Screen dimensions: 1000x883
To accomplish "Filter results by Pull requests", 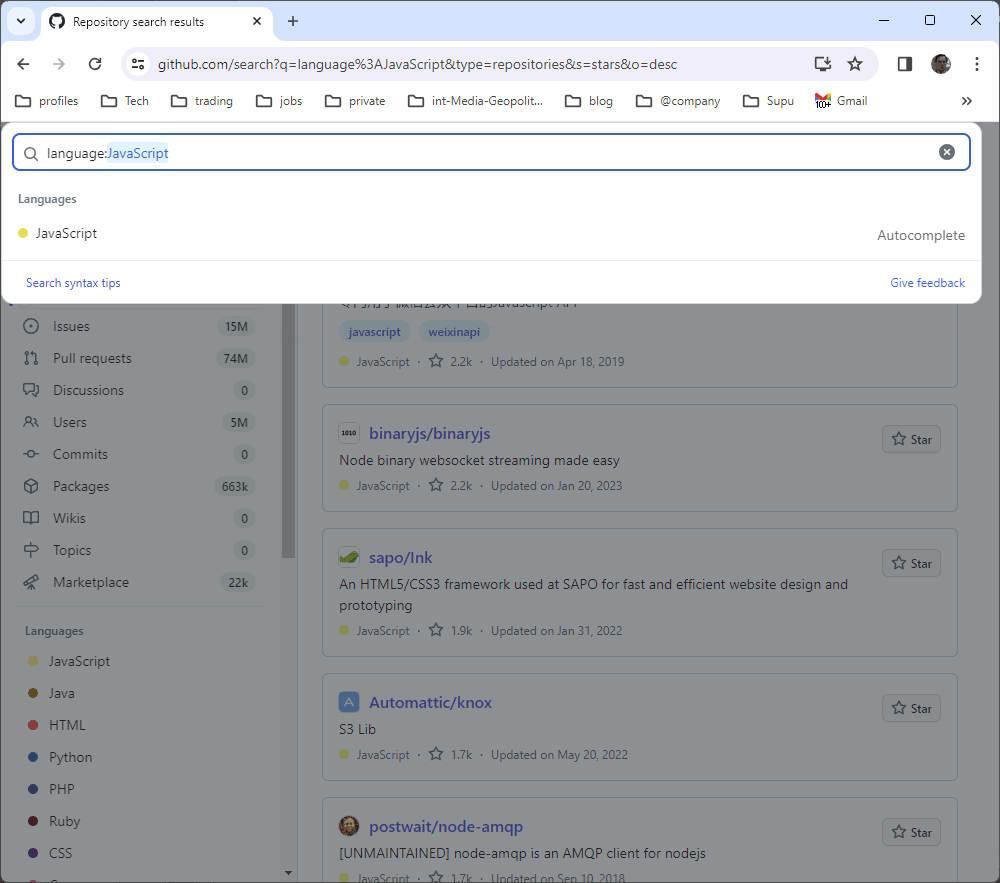I will 92,358.
